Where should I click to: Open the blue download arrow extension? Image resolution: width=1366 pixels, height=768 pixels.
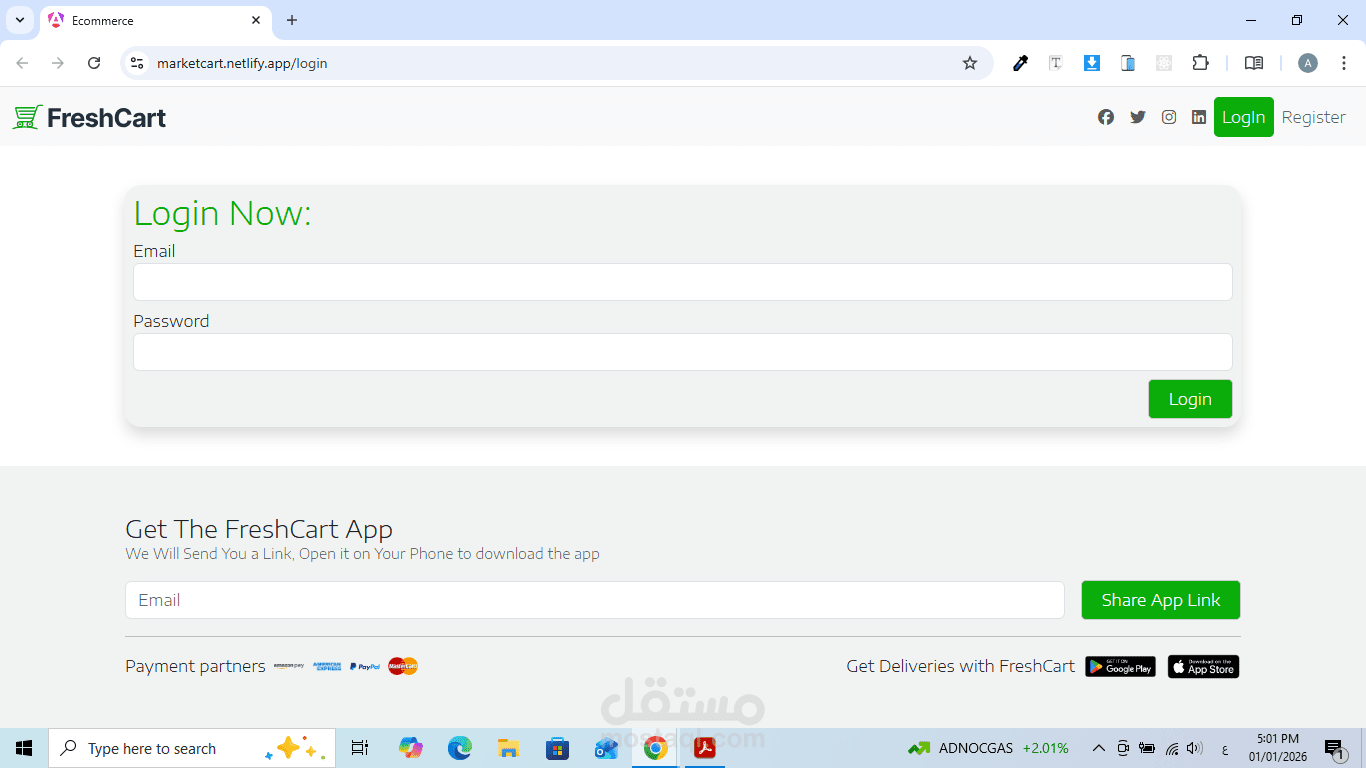click(1092, 63)
